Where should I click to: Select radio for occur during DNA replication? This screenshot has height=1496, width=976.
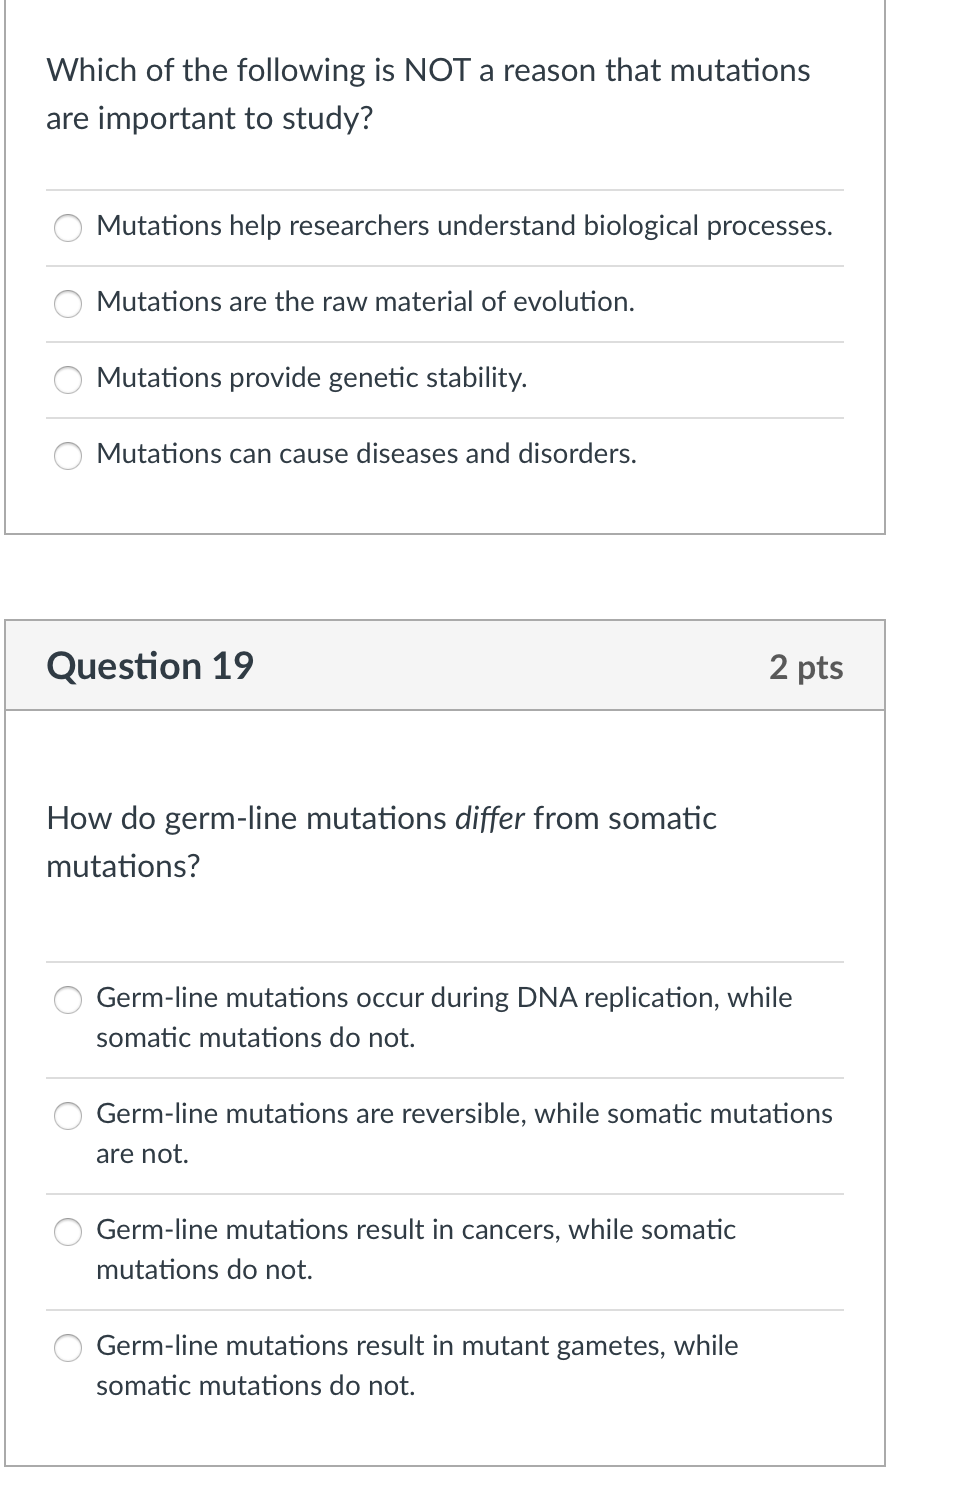coord(68,1000)
